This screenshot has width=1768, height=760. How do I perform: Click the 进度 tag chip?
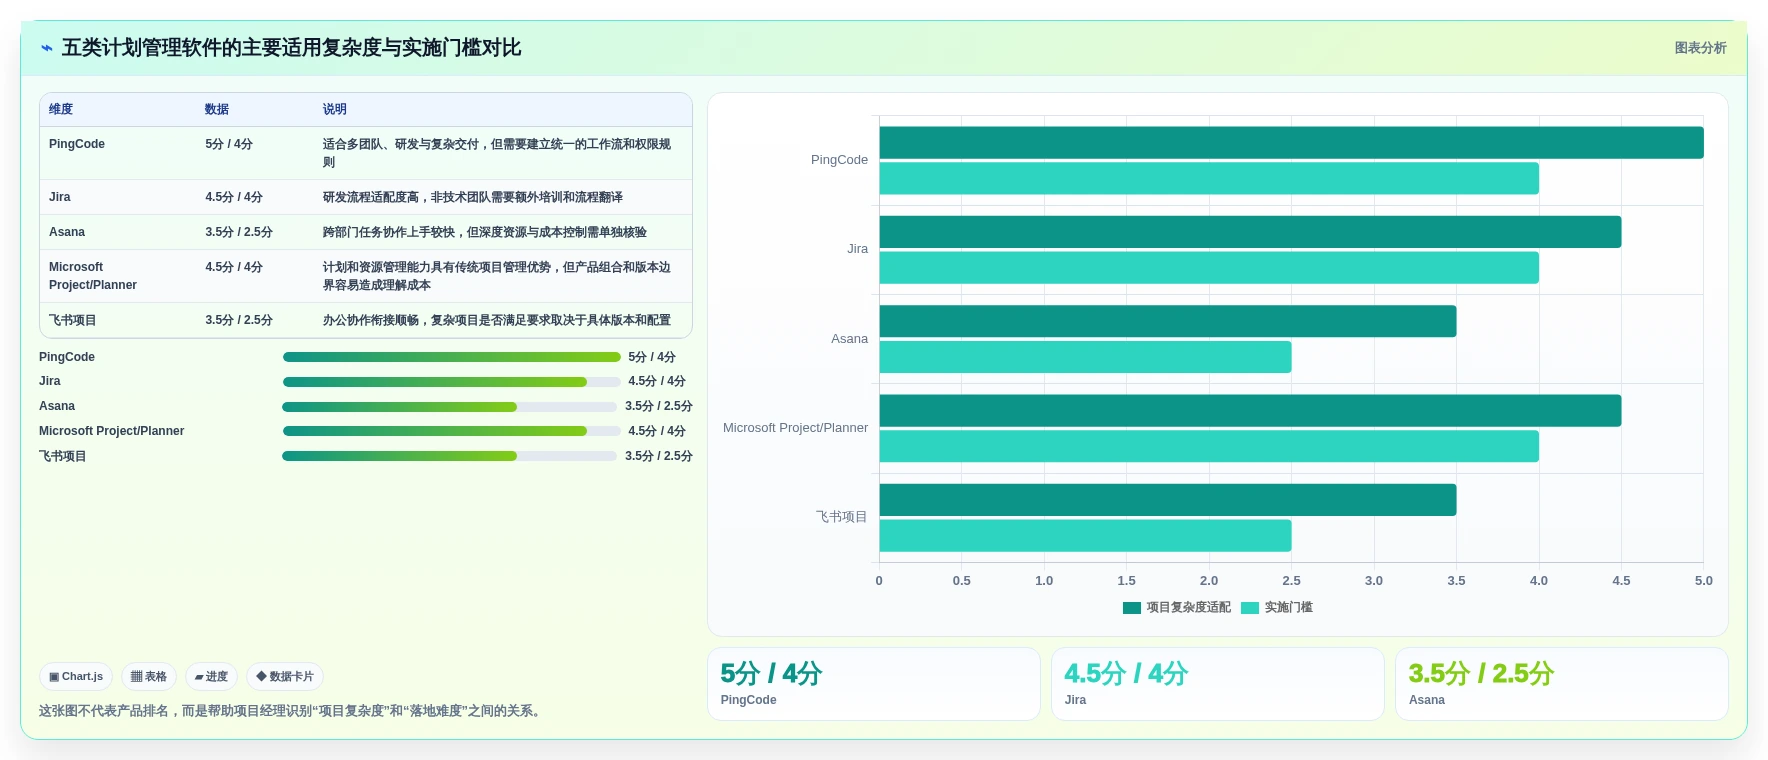[211, 677]
